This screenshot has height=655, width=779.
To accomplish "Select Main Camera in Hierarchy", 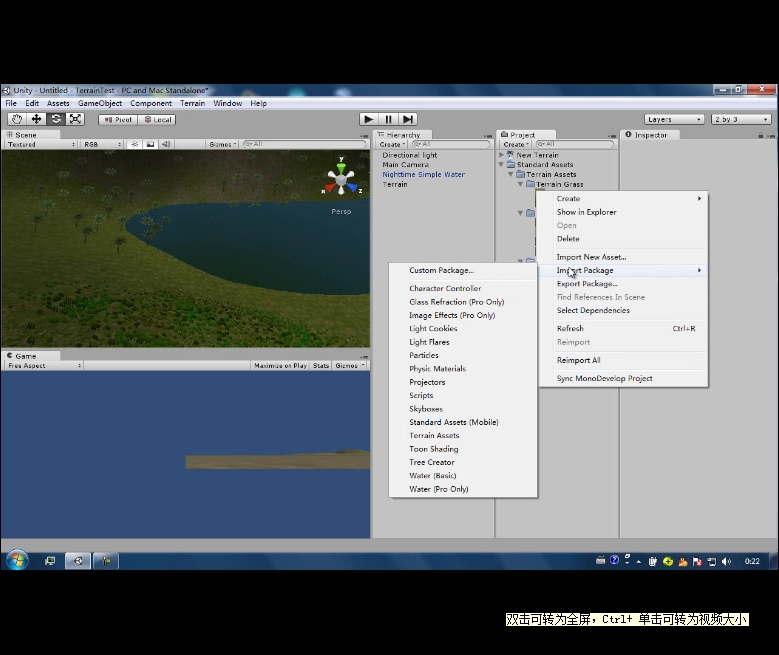I will 405,164.
